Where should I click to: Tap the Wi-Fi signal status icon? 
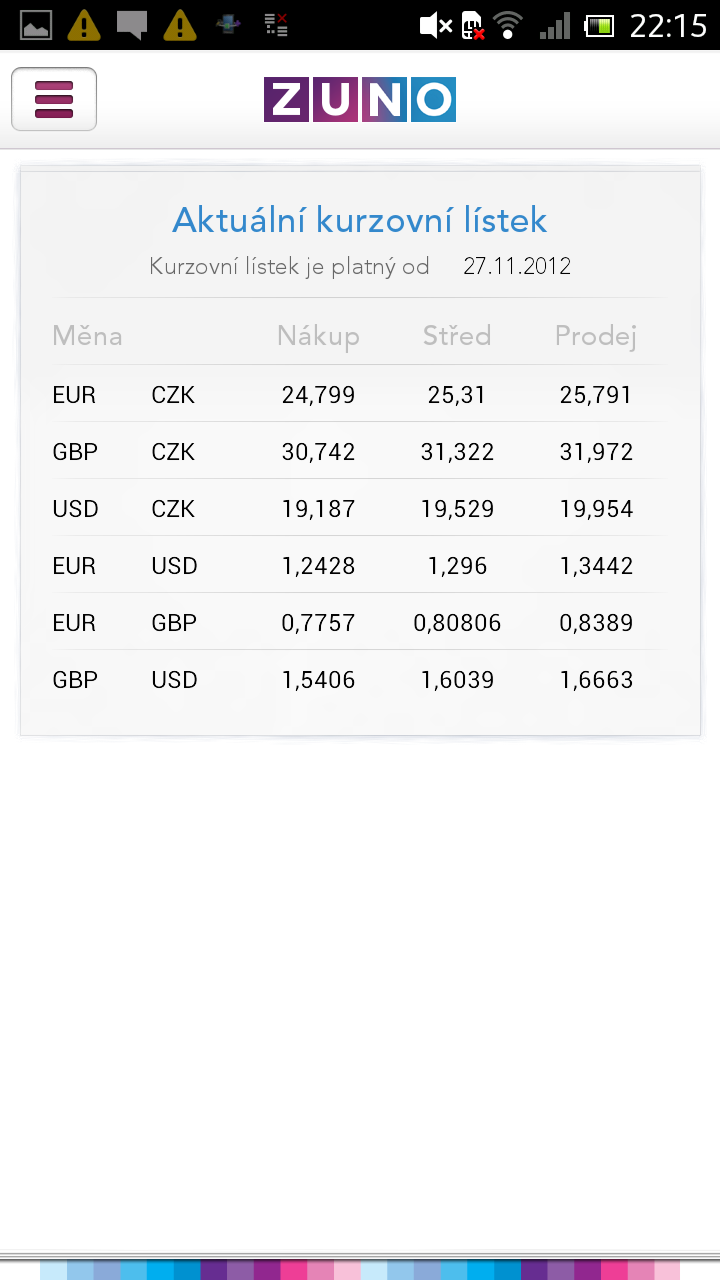point(508,25)
